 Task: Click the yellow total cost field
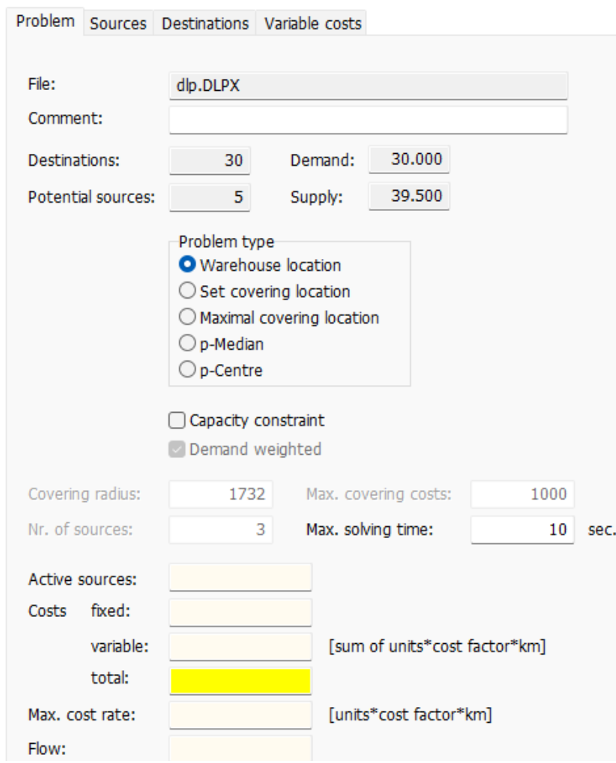(241, 681)
